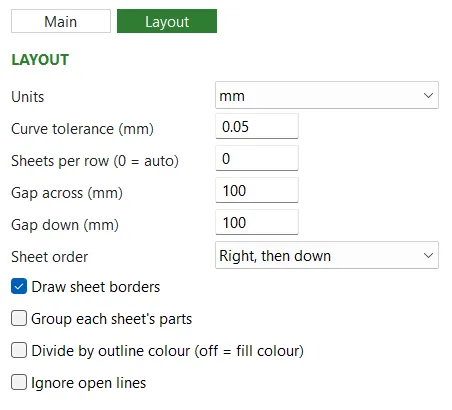452x410 pixels.
Task: Click the Gap down input field
Action: point(257,222)
